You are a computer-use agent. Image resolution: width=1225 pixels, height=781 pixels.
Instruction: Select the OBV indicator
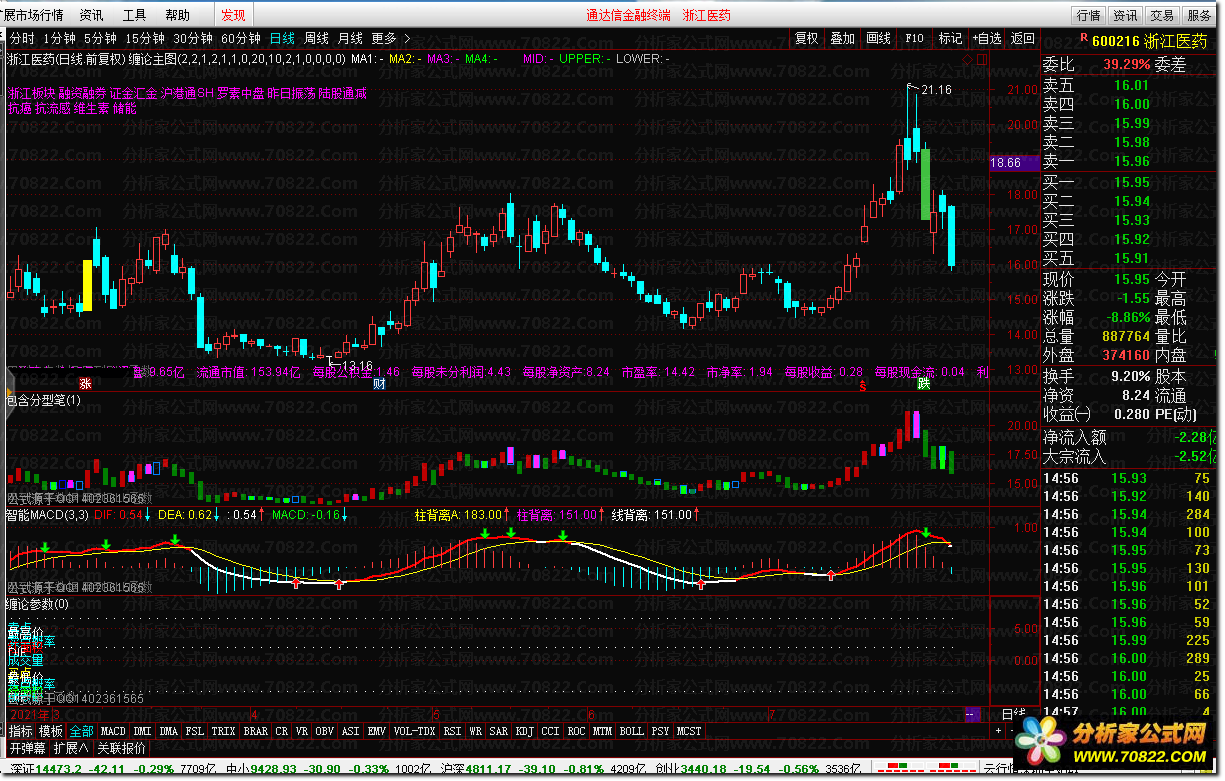[324, 731]
